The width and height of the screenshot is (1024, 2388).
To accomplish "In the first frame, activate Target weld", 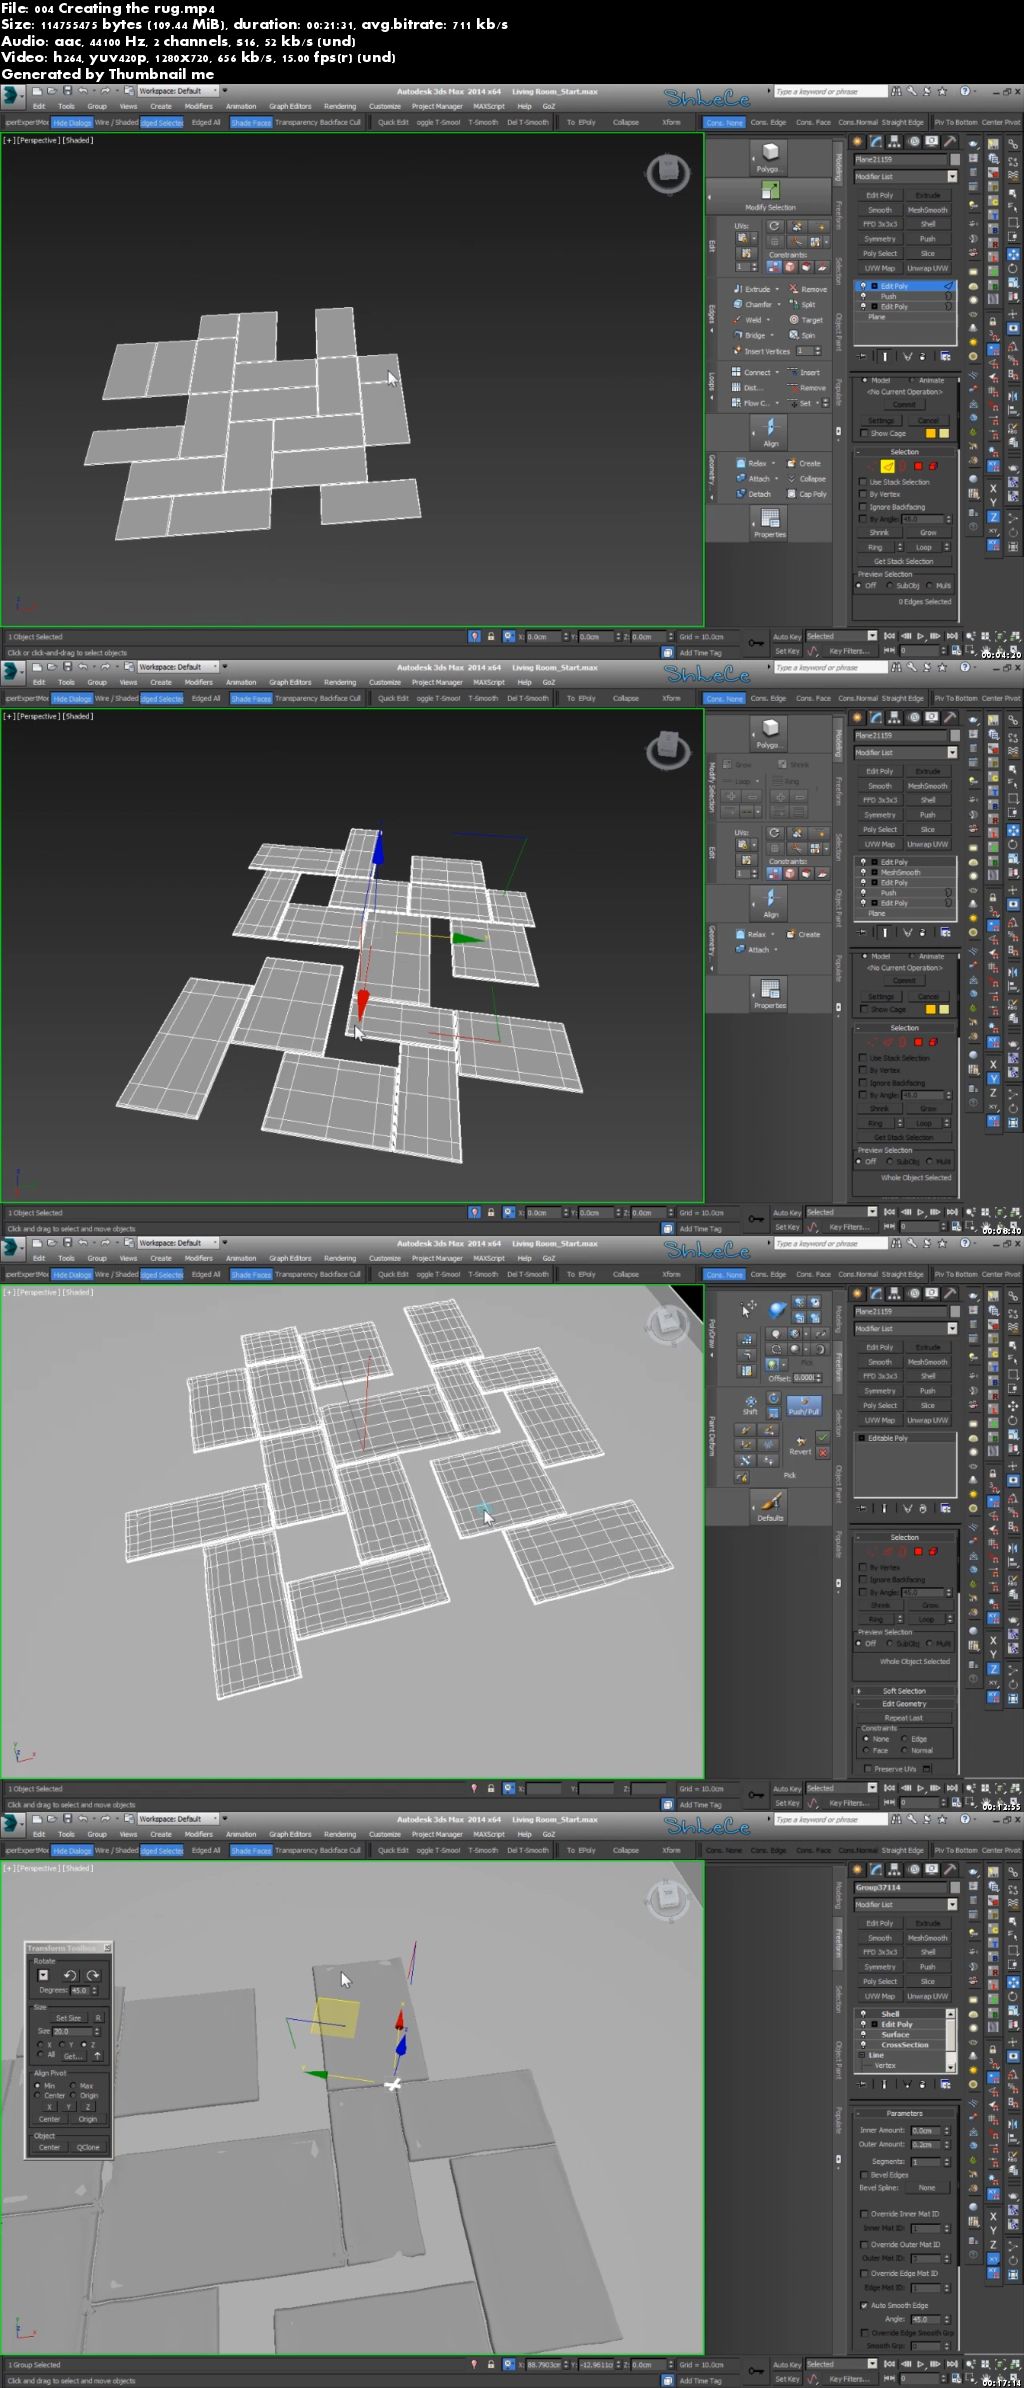I will (806, 320).
